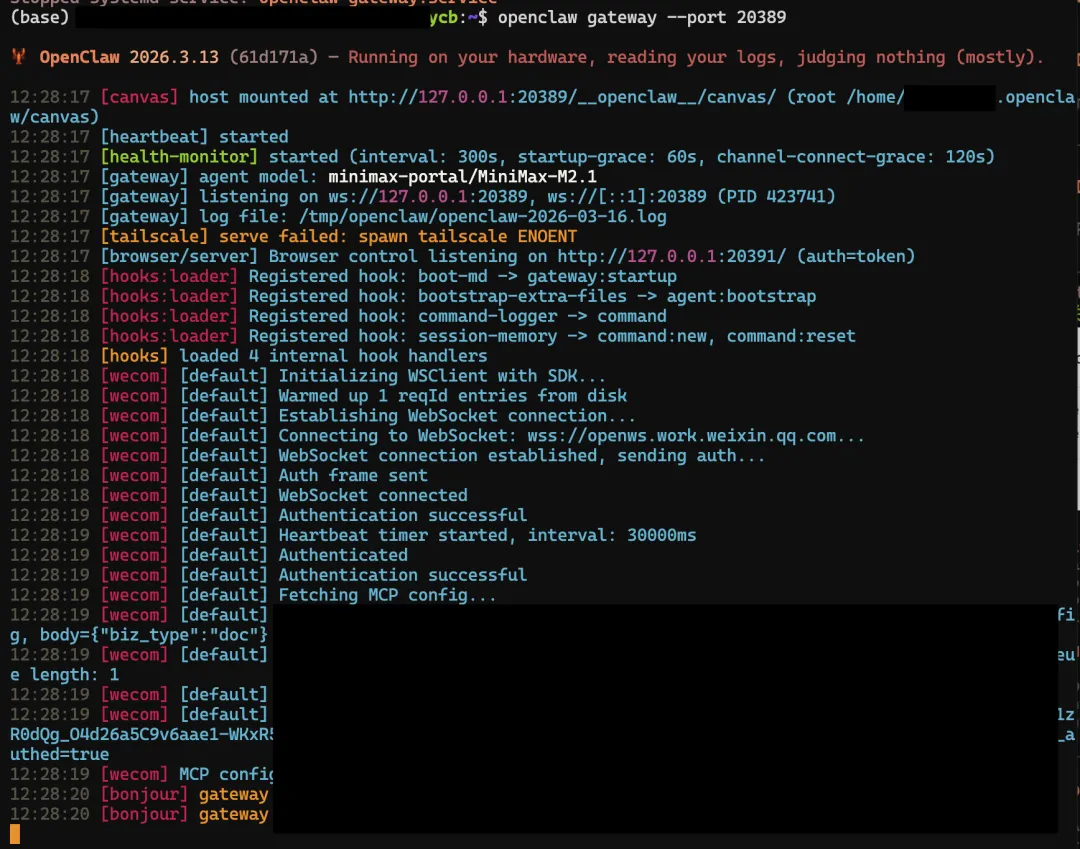Click the command 'openclaw gateway --port 20389'
The image size is (1080, 849).
coord(641,17)
